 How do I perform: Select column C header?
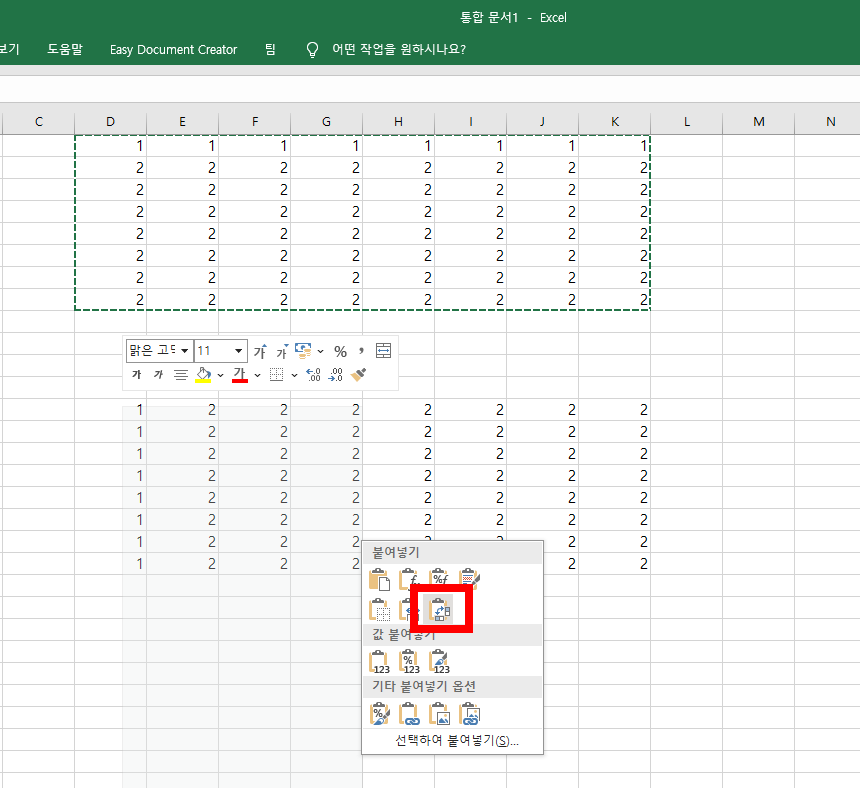[38, 122]
